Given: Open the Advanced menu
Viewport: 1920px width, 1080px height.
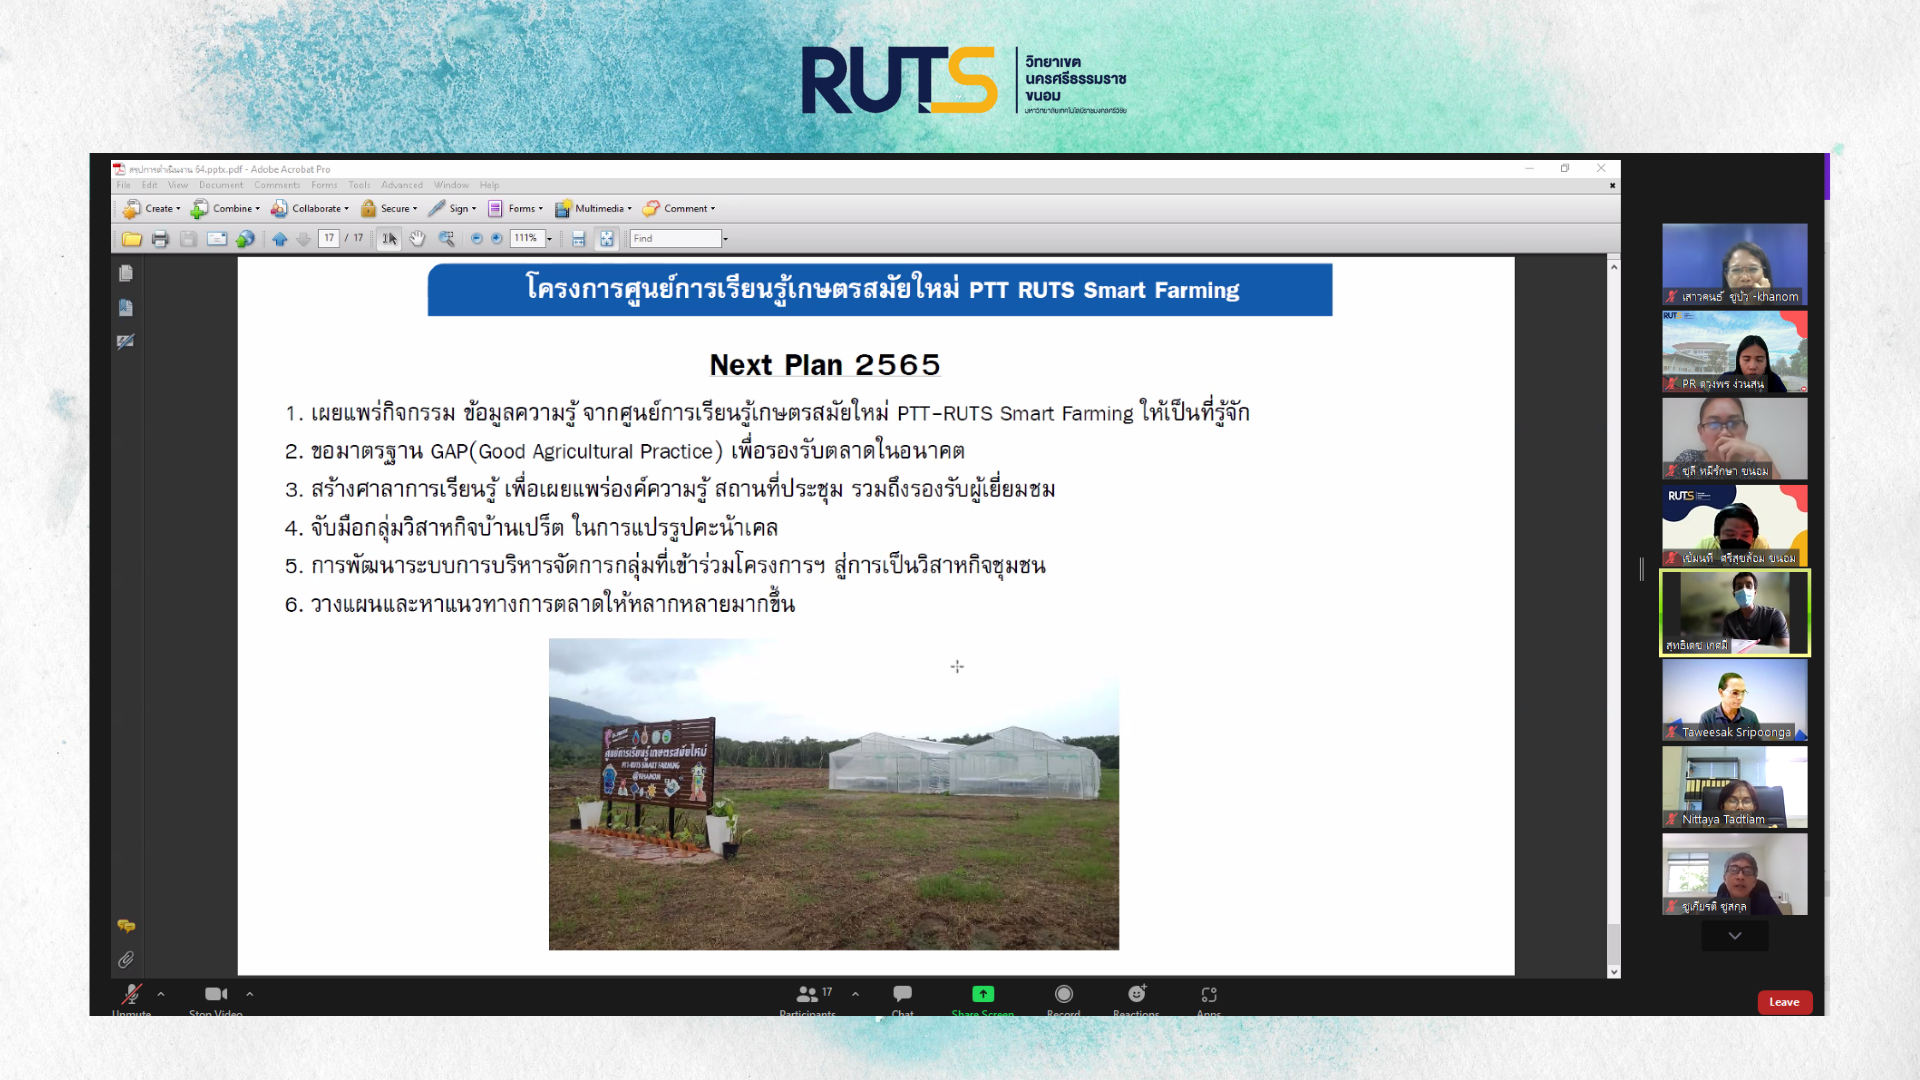Looking at the screenshot, I should click(x=402, y=185).
